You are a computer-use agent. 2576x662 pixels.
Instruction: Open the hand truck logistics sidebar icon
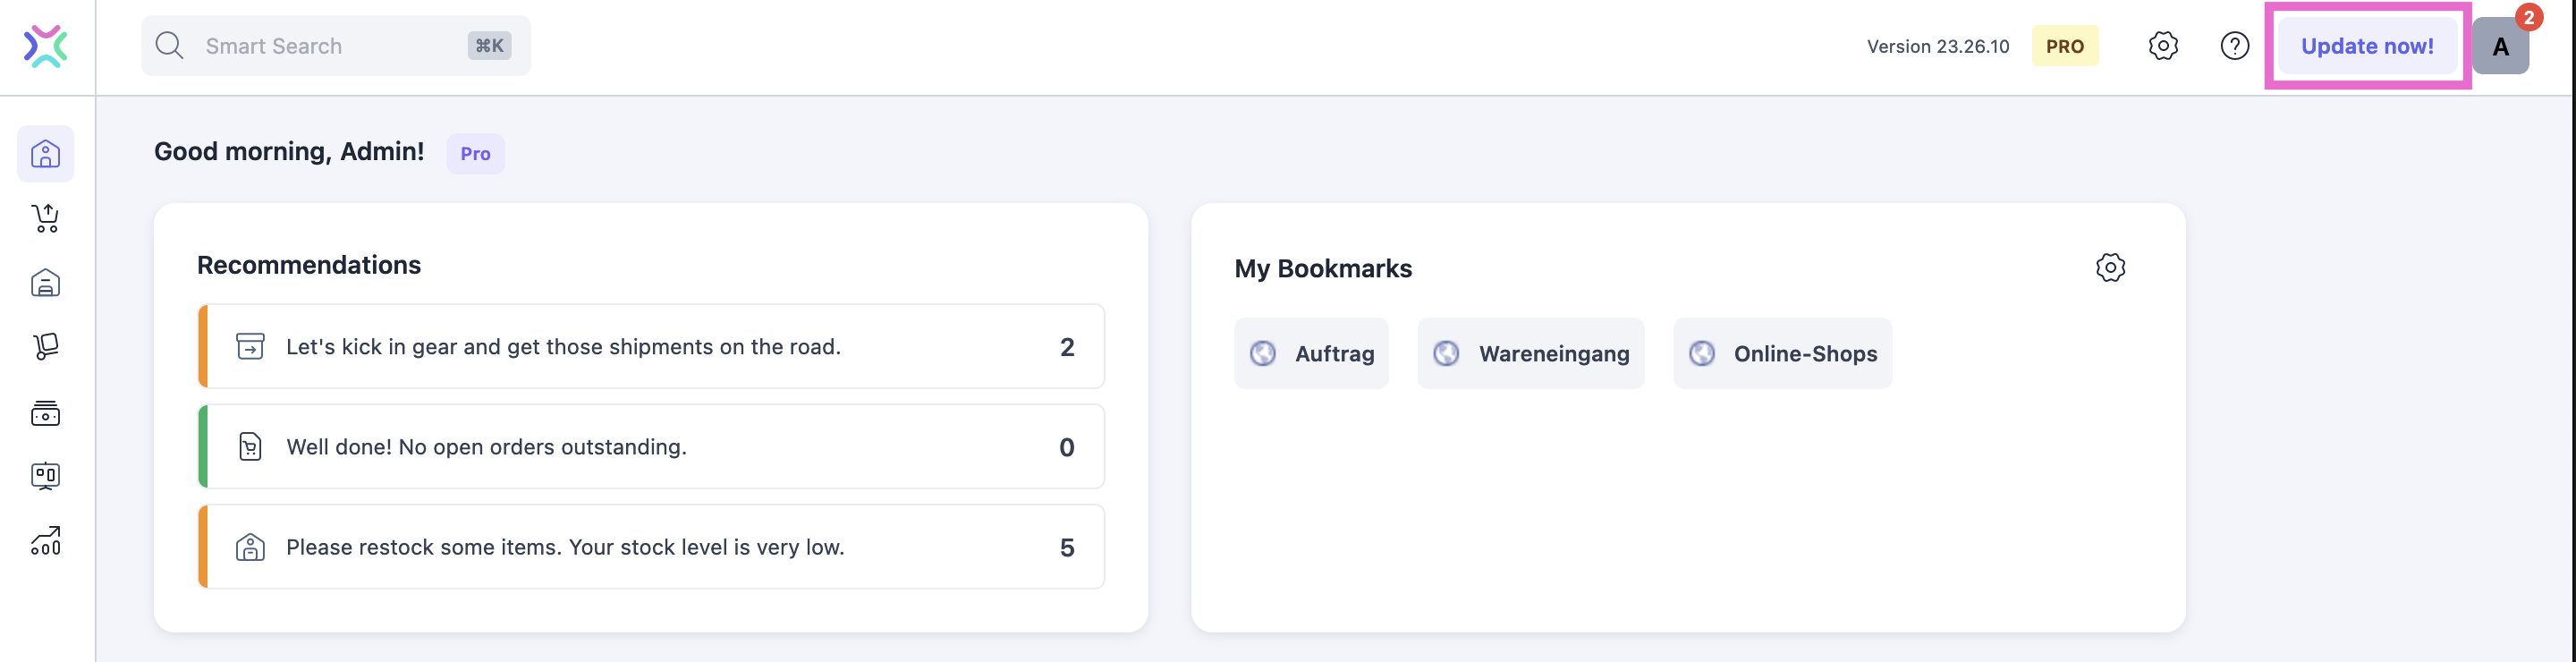(46, 347)
